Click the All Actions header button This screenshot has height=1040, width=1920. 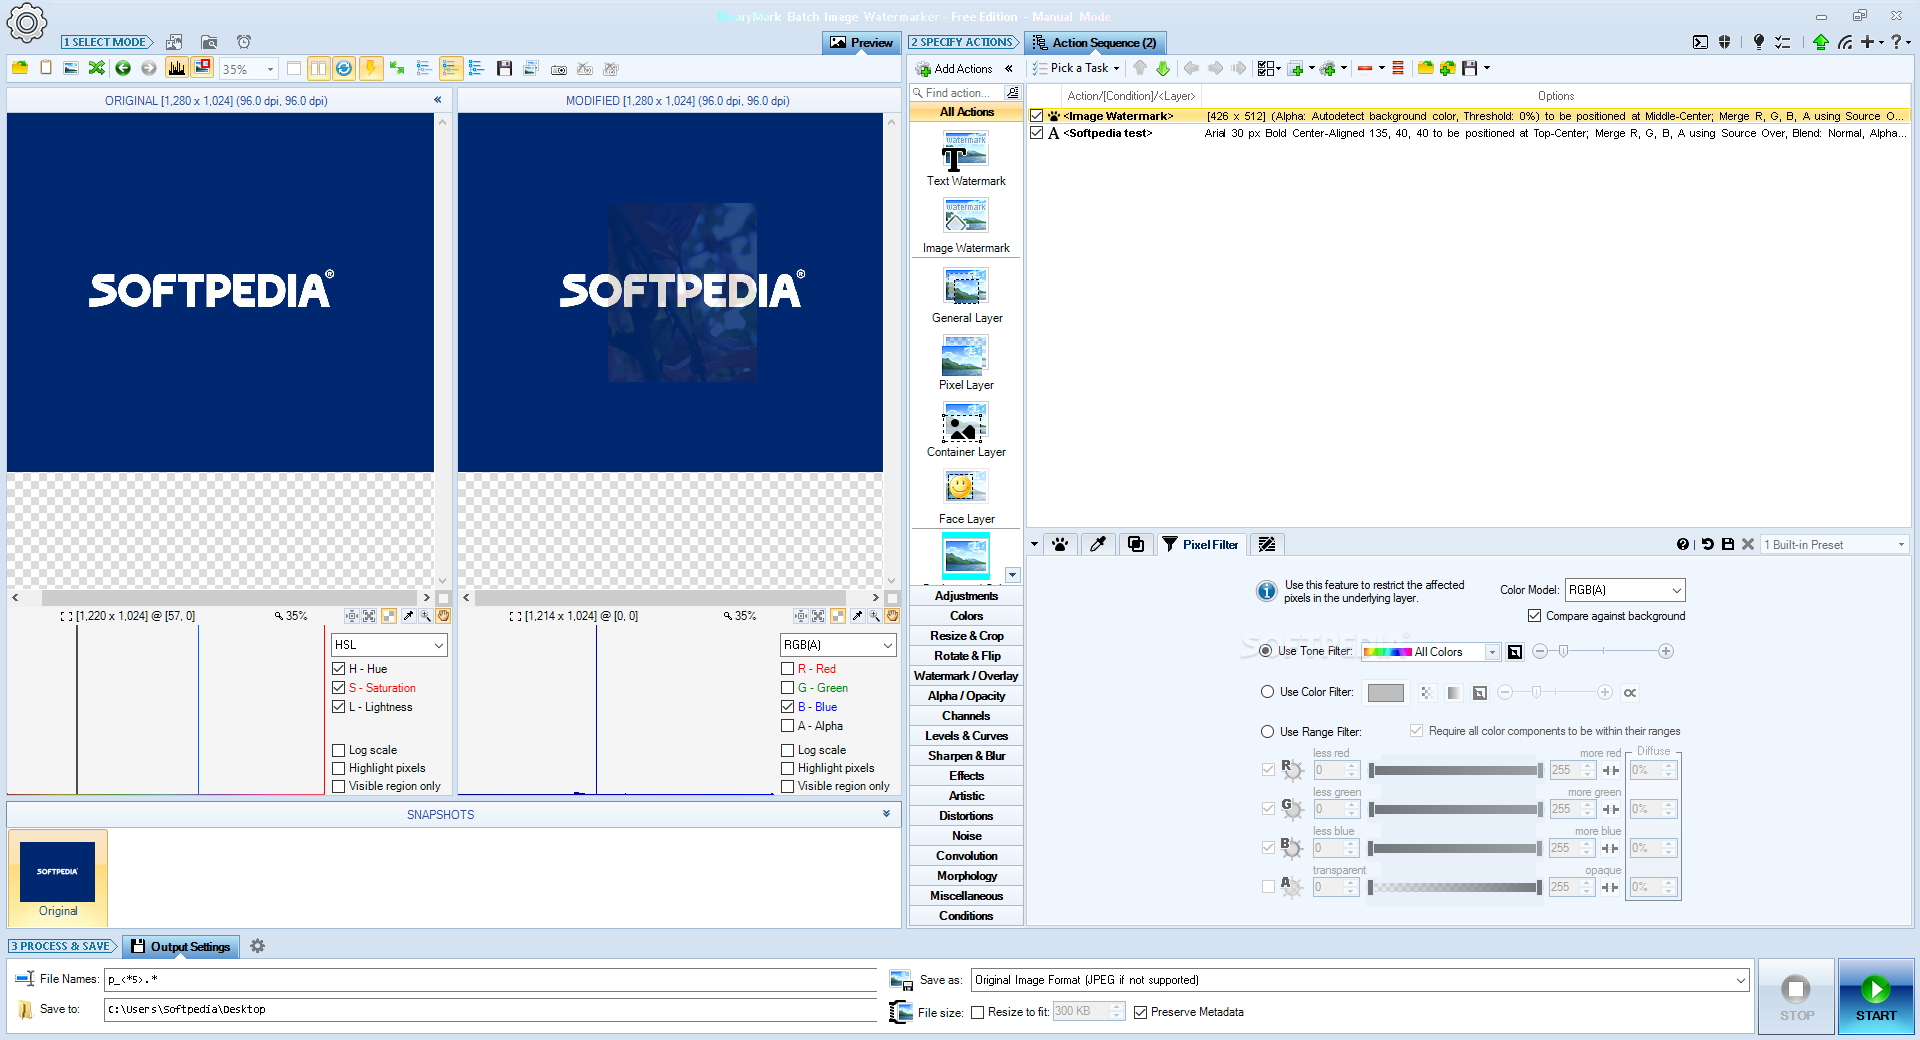pos(966,112)
